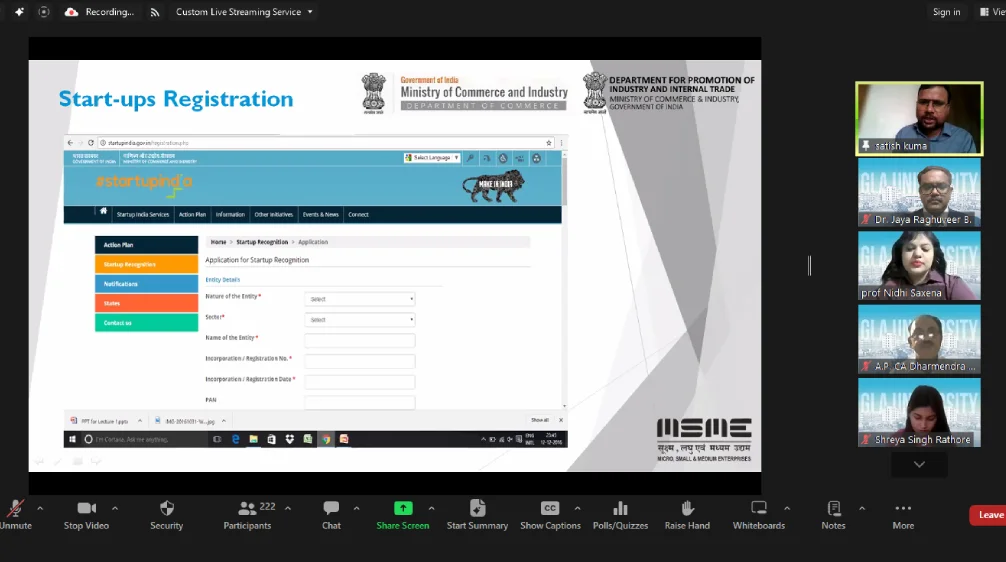Open the View menu at top right

point(991,12)
